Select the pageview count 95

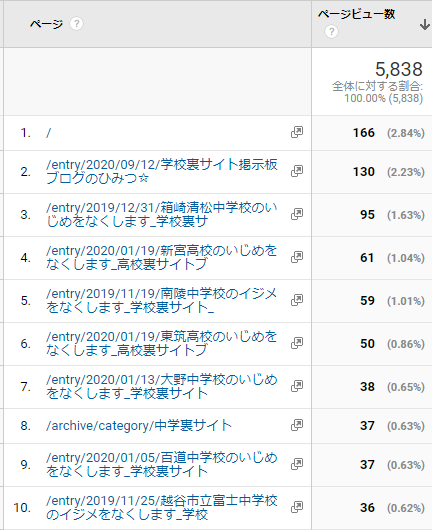tap(367, 215)
